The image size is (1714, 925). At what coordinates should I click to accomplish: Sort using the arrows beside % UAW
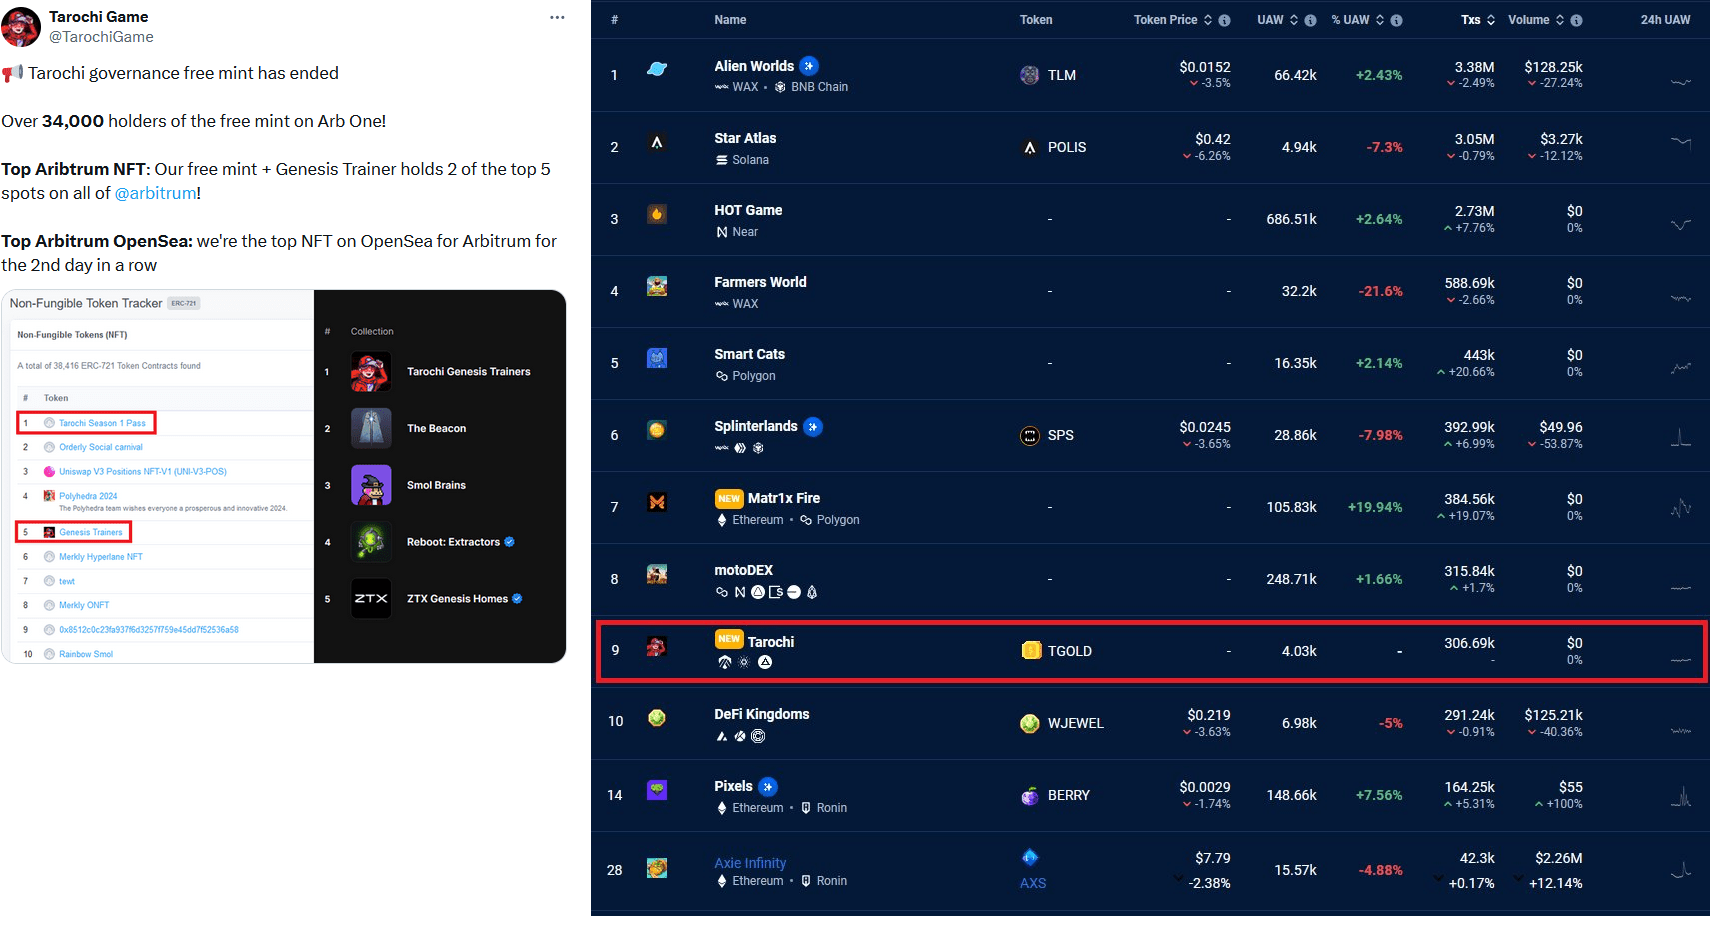tap(1380, 20)
